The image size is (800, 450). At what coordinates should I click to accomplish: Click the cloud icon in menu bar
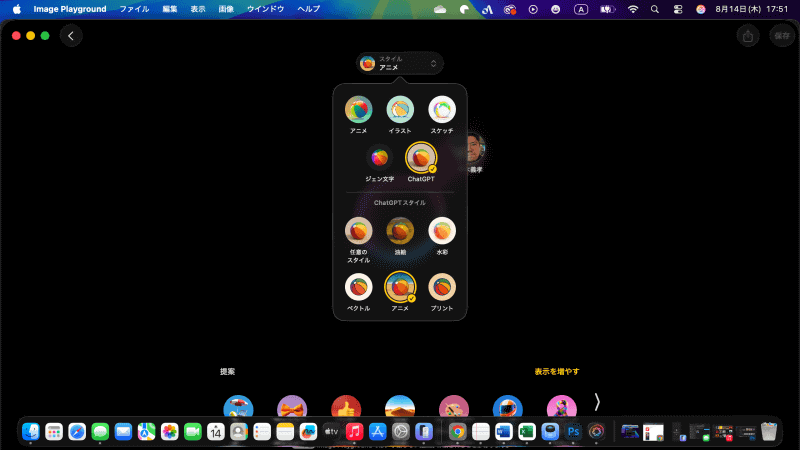pos(440,9)
